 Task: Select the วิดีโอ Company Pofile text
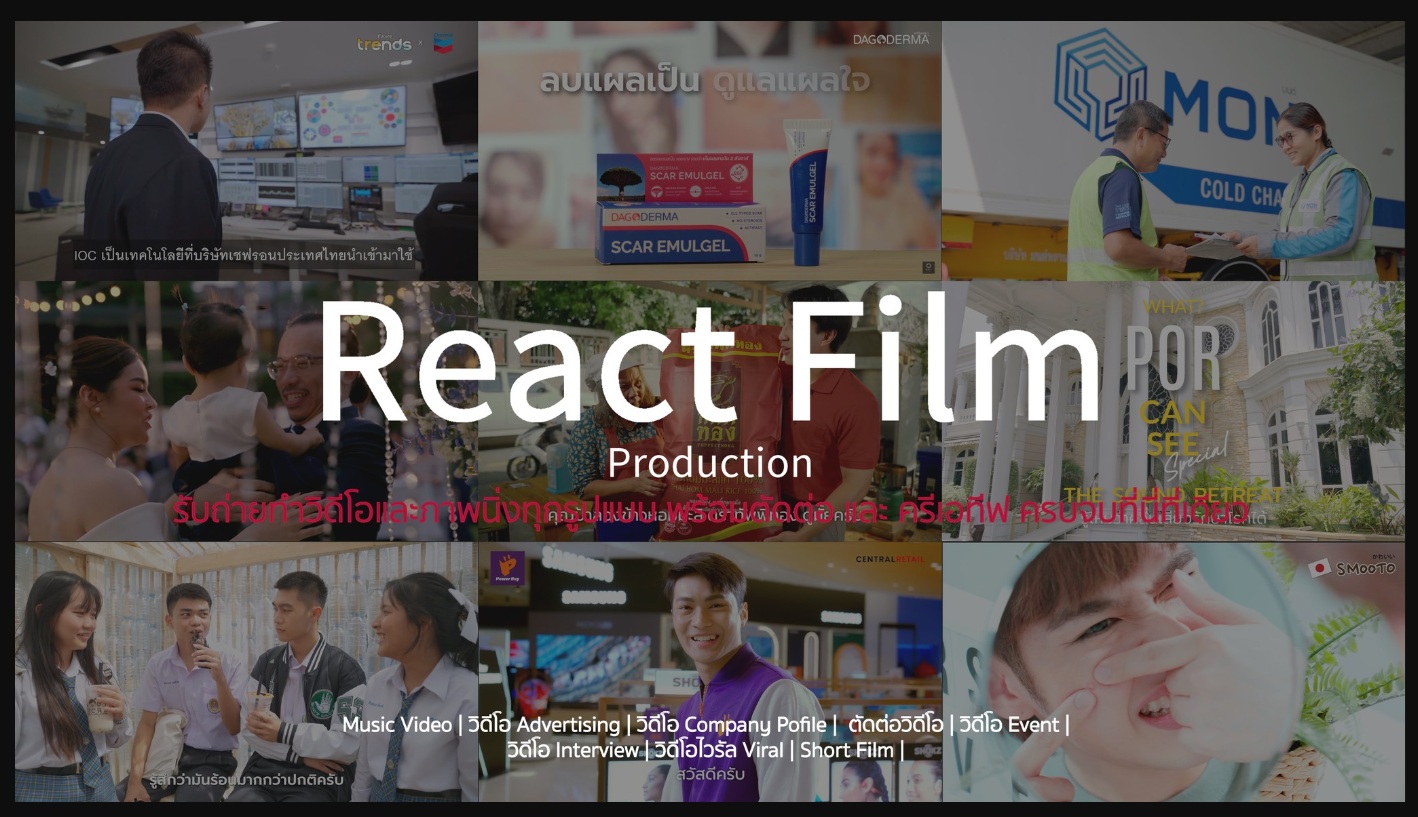click(731, 725)
